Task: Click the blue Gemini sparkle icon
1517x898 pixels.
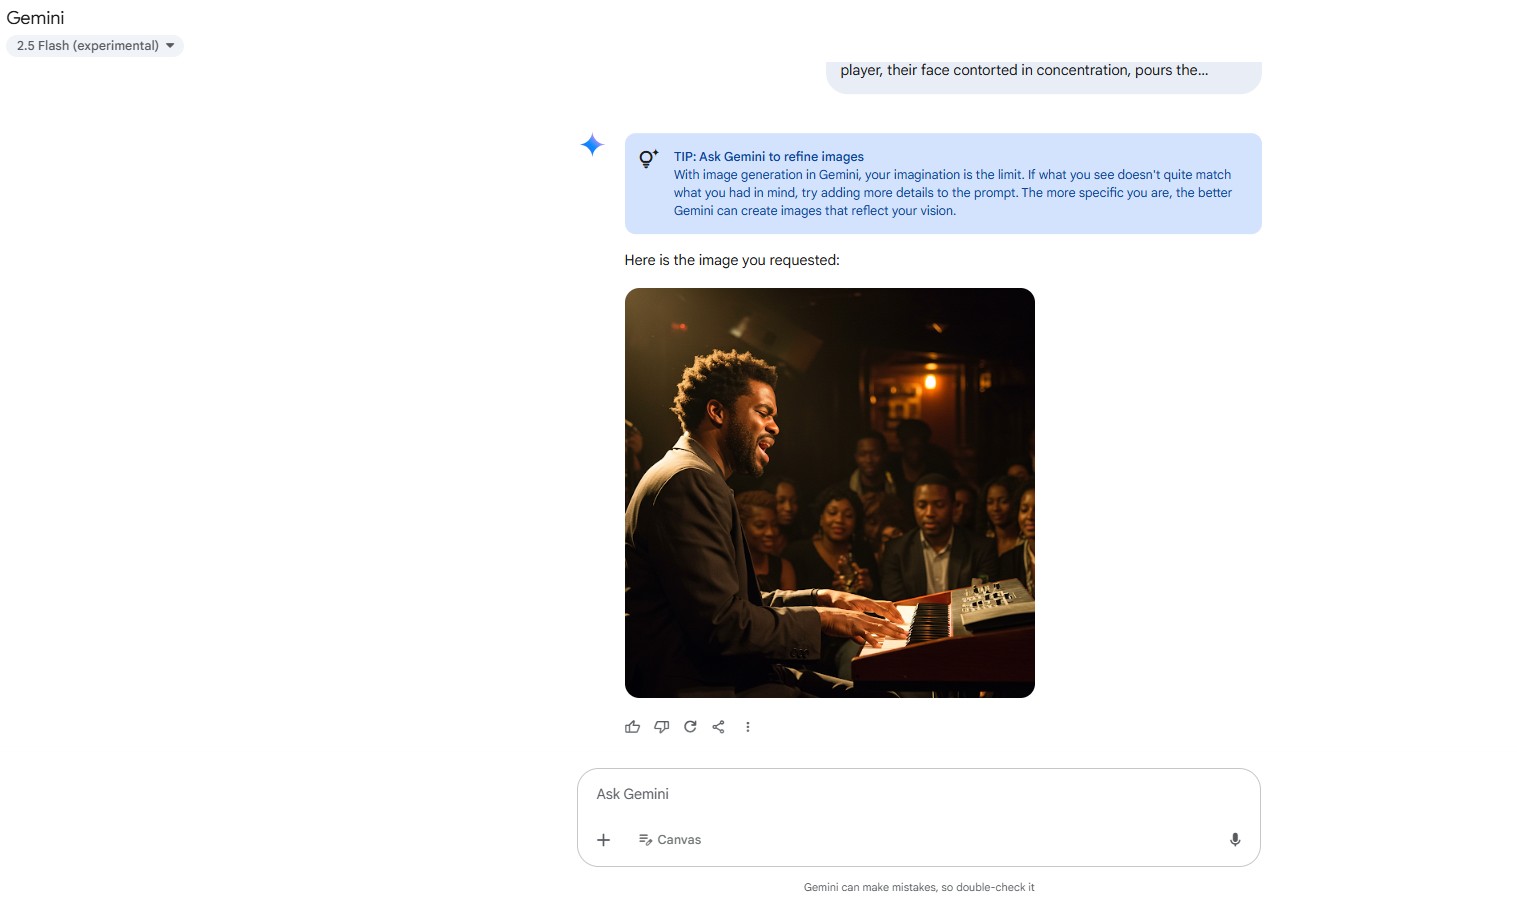Action: click(x=592, y=145)
